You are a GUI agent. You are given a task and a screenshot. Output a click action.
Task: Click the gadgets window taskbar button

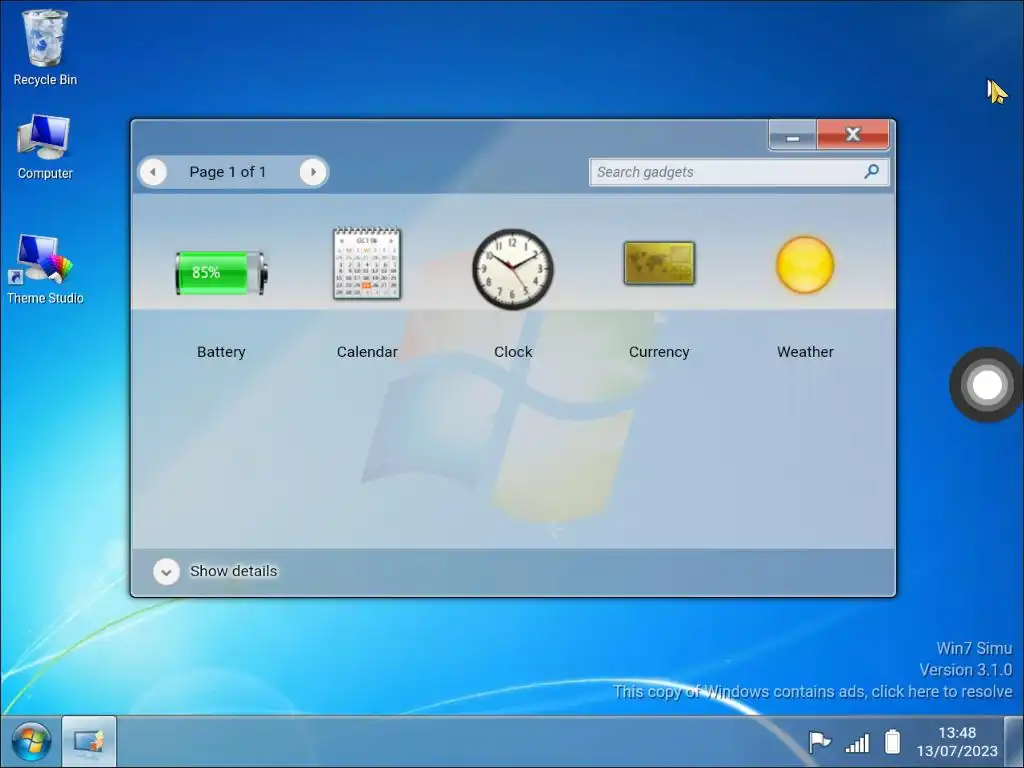pos(89,742)
